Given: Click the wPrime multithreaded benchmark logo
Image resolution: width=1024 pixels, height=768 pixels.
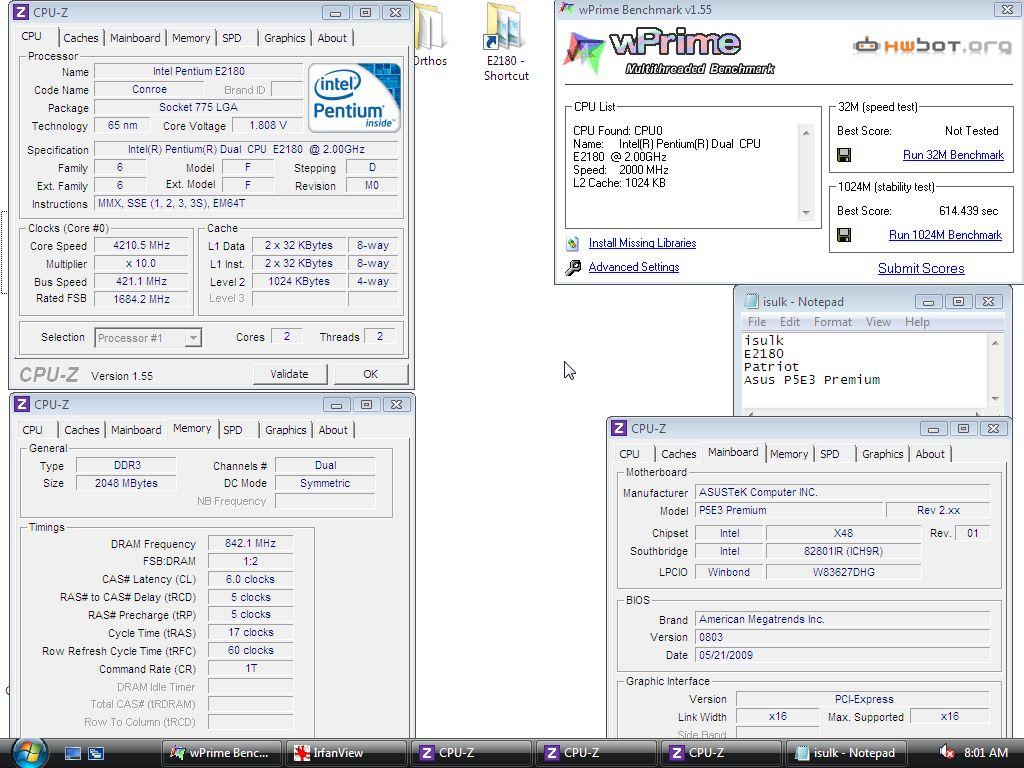Looking at the screenshot, I should coord(669,52).
